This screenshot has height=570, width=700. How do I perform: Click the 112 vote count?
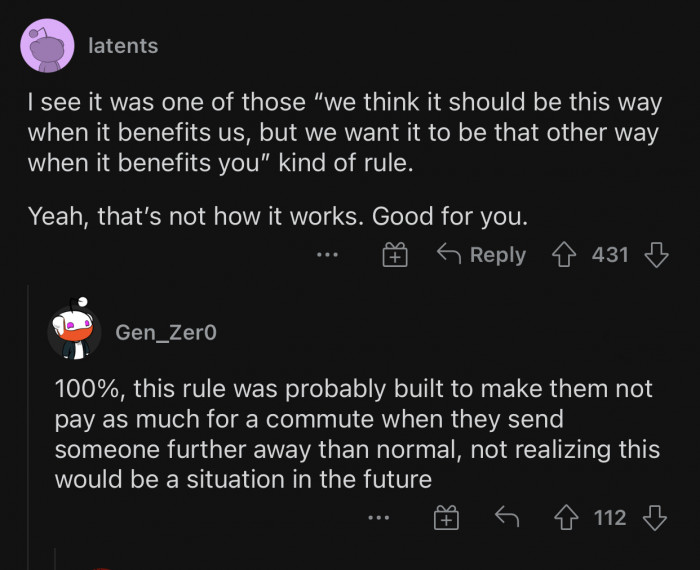pyautogui.click(x=610, y=517)
